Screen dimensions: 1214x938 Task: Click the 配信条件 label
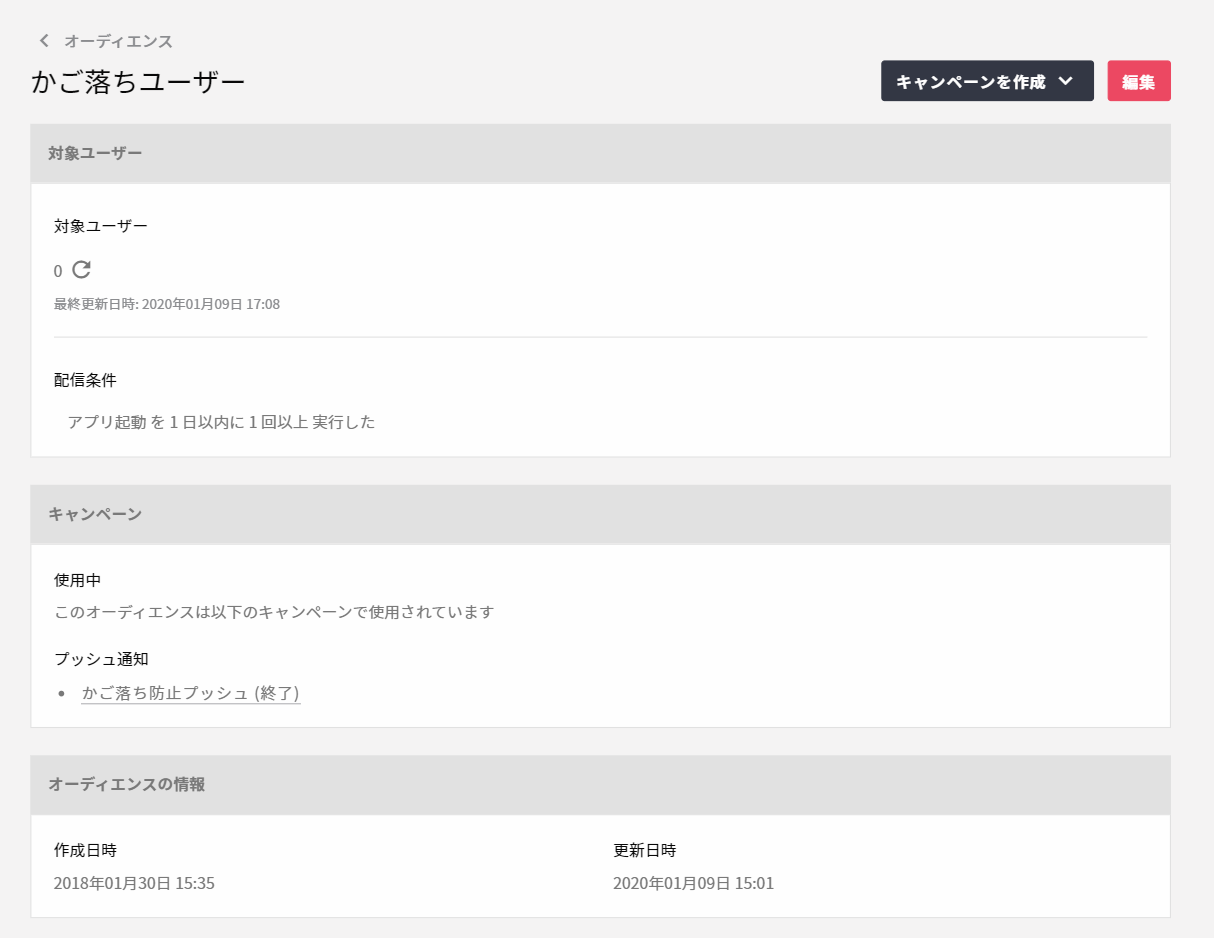pos(85,380)
